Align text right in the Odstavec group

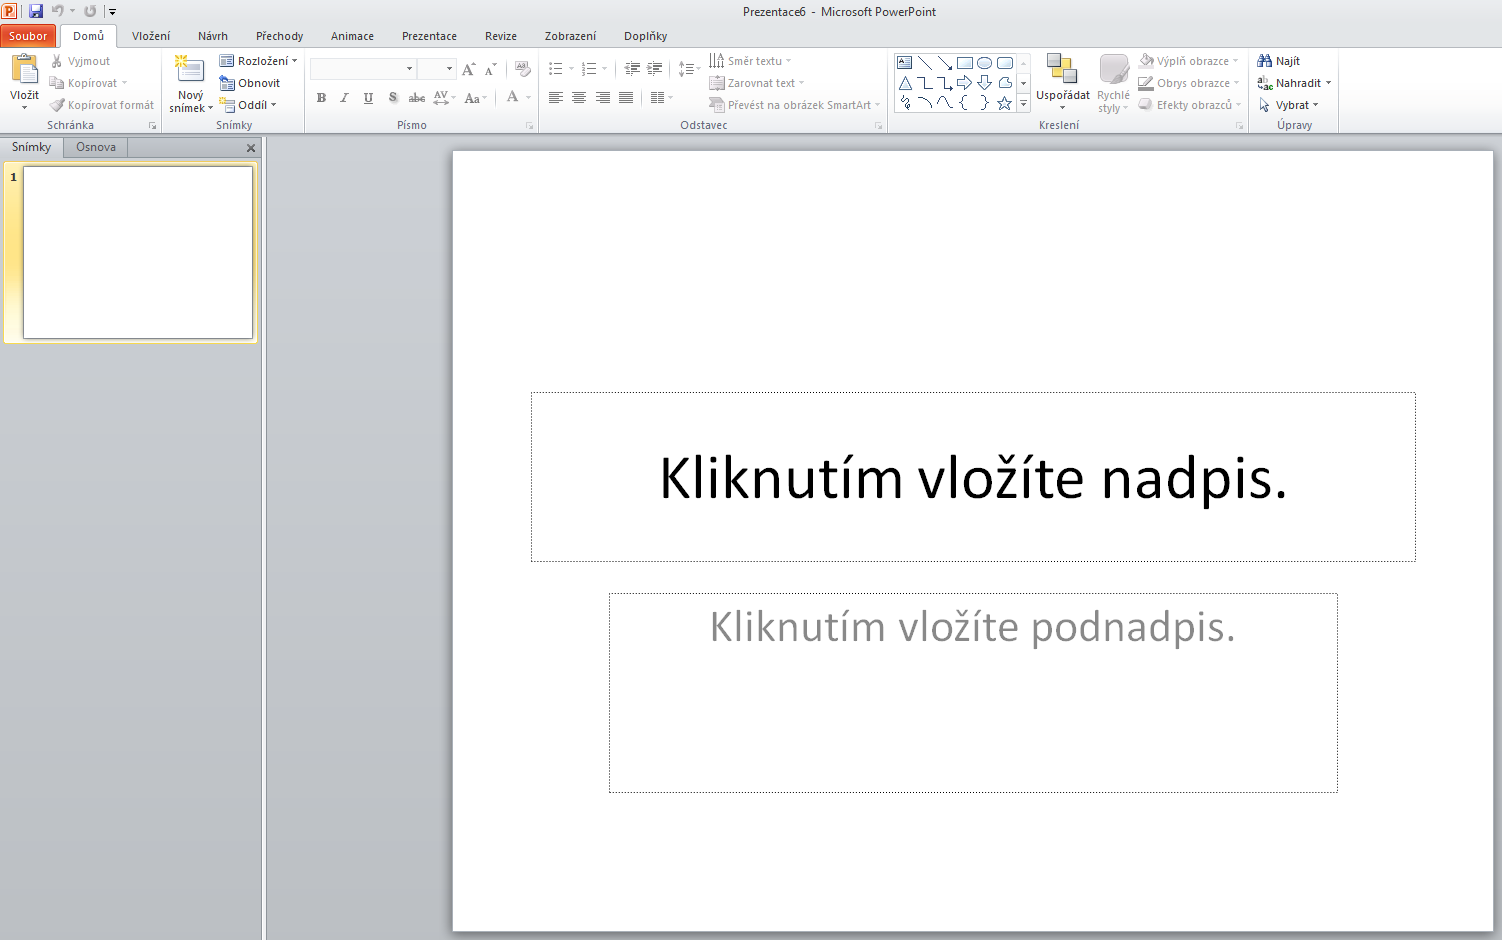coord(603,98)
